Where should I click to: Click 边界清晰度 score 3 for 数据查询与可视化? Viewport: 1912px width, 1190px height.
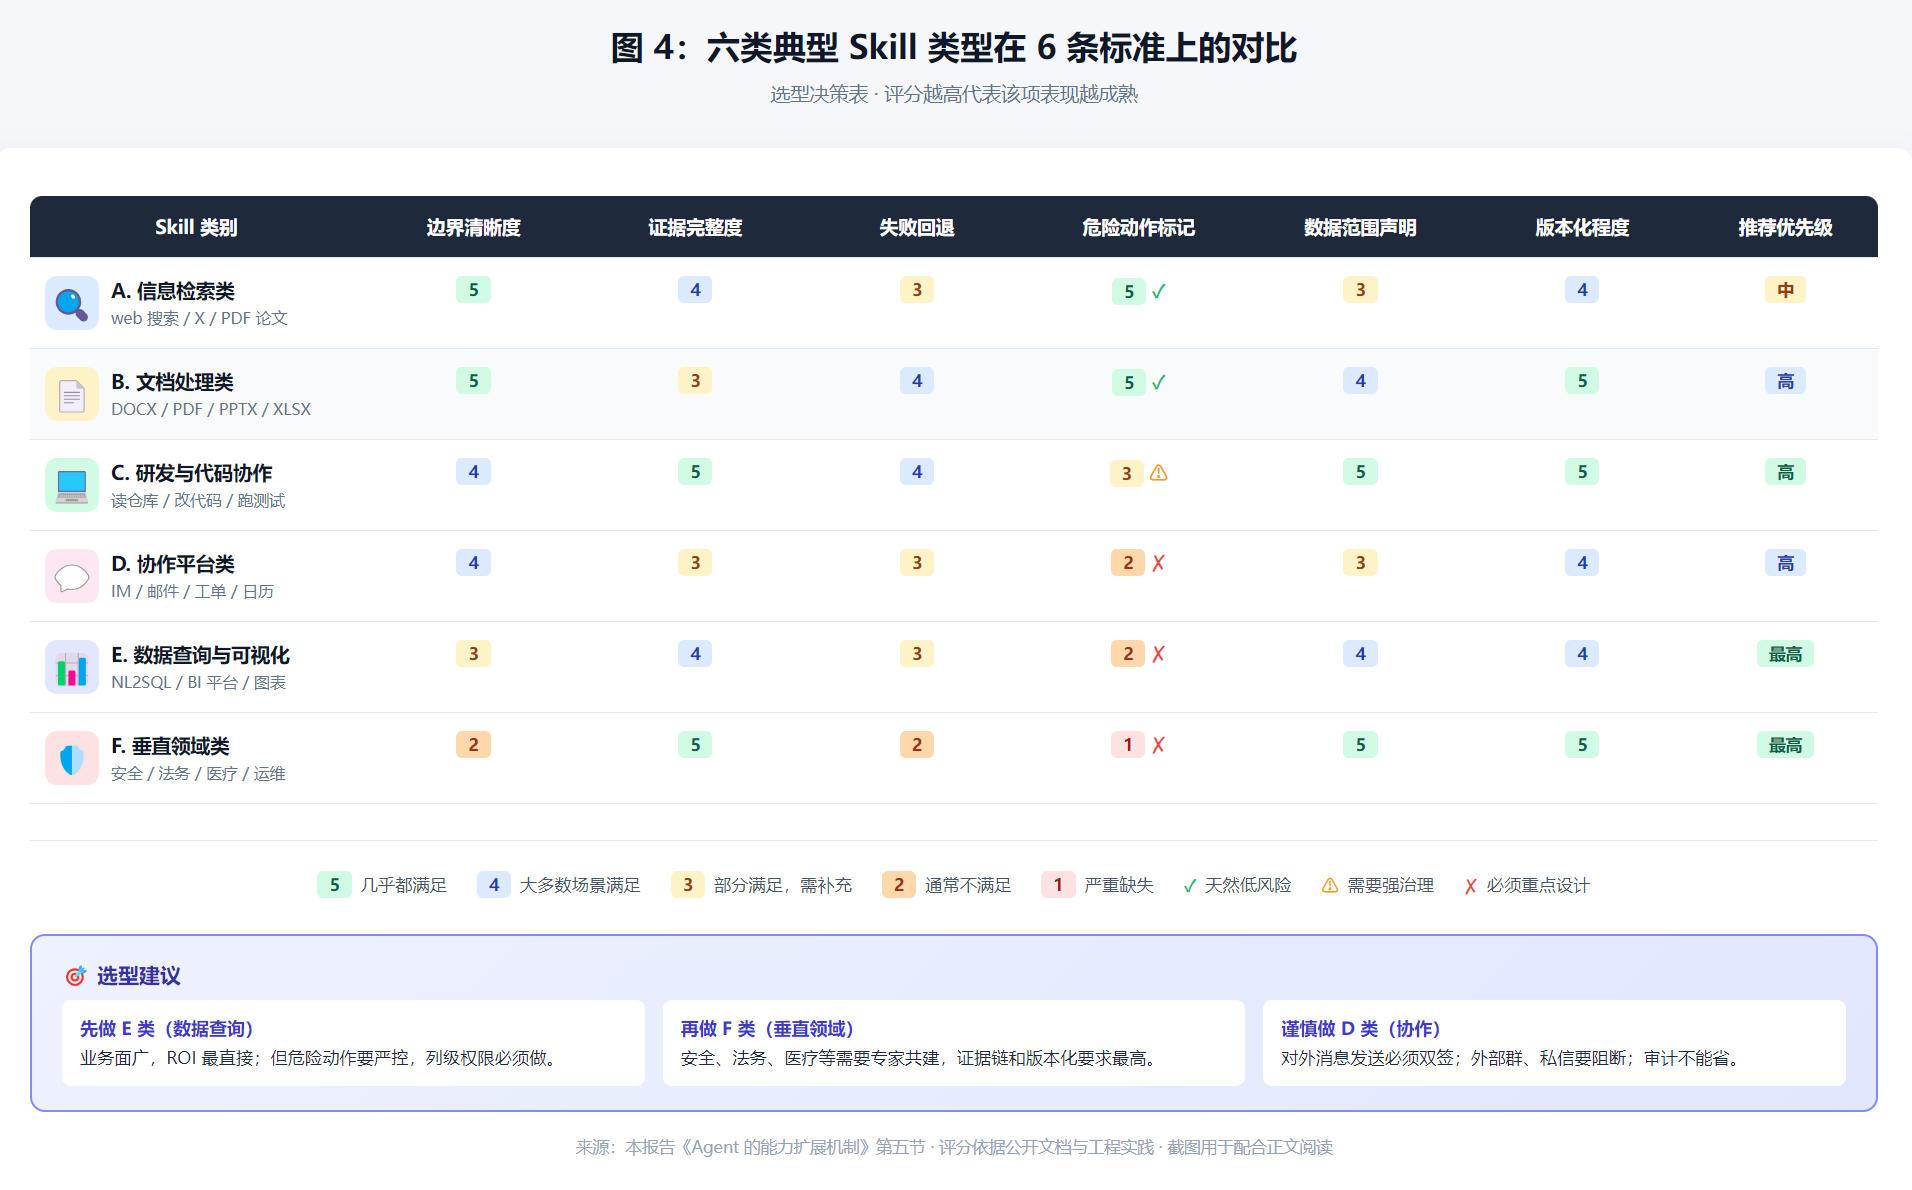point(474,654)
